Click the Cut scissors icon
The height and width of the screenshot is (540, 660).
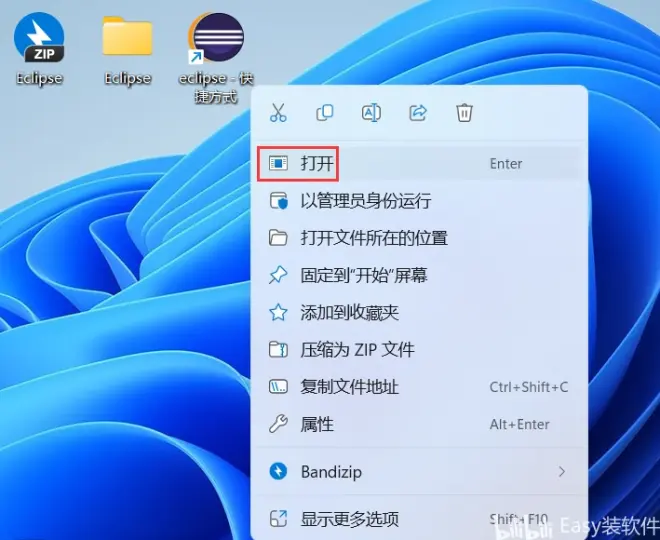click(x=278, y=113)
